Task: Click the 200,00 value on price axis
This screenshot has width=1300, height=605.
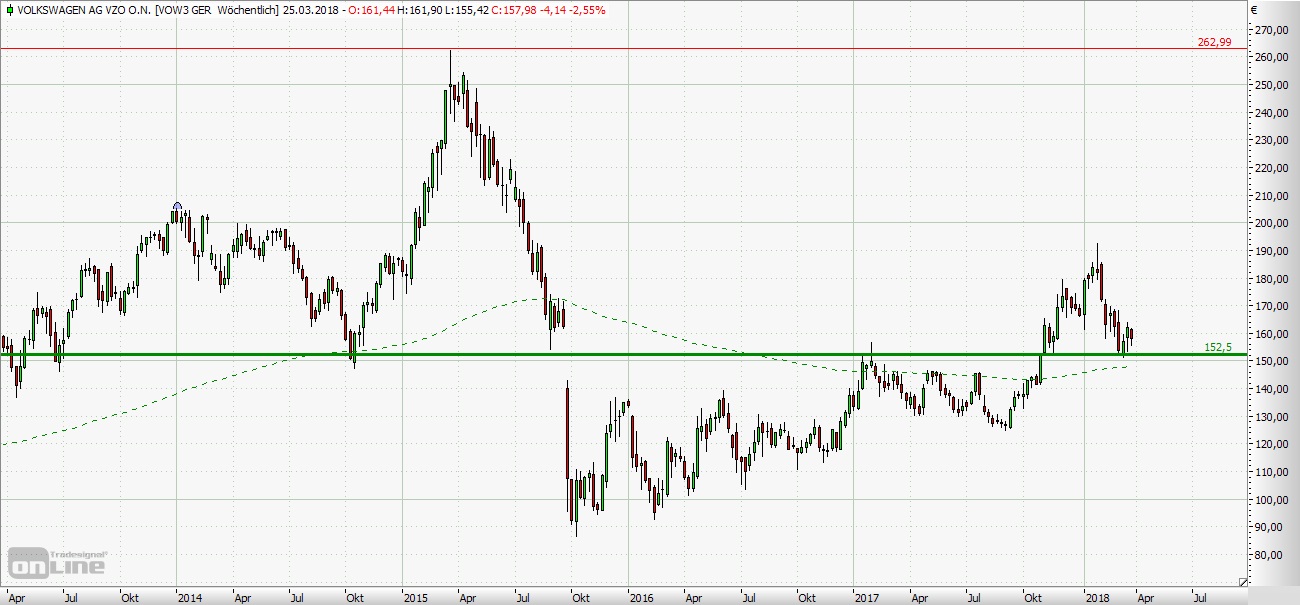Action: pos(1271,223)
